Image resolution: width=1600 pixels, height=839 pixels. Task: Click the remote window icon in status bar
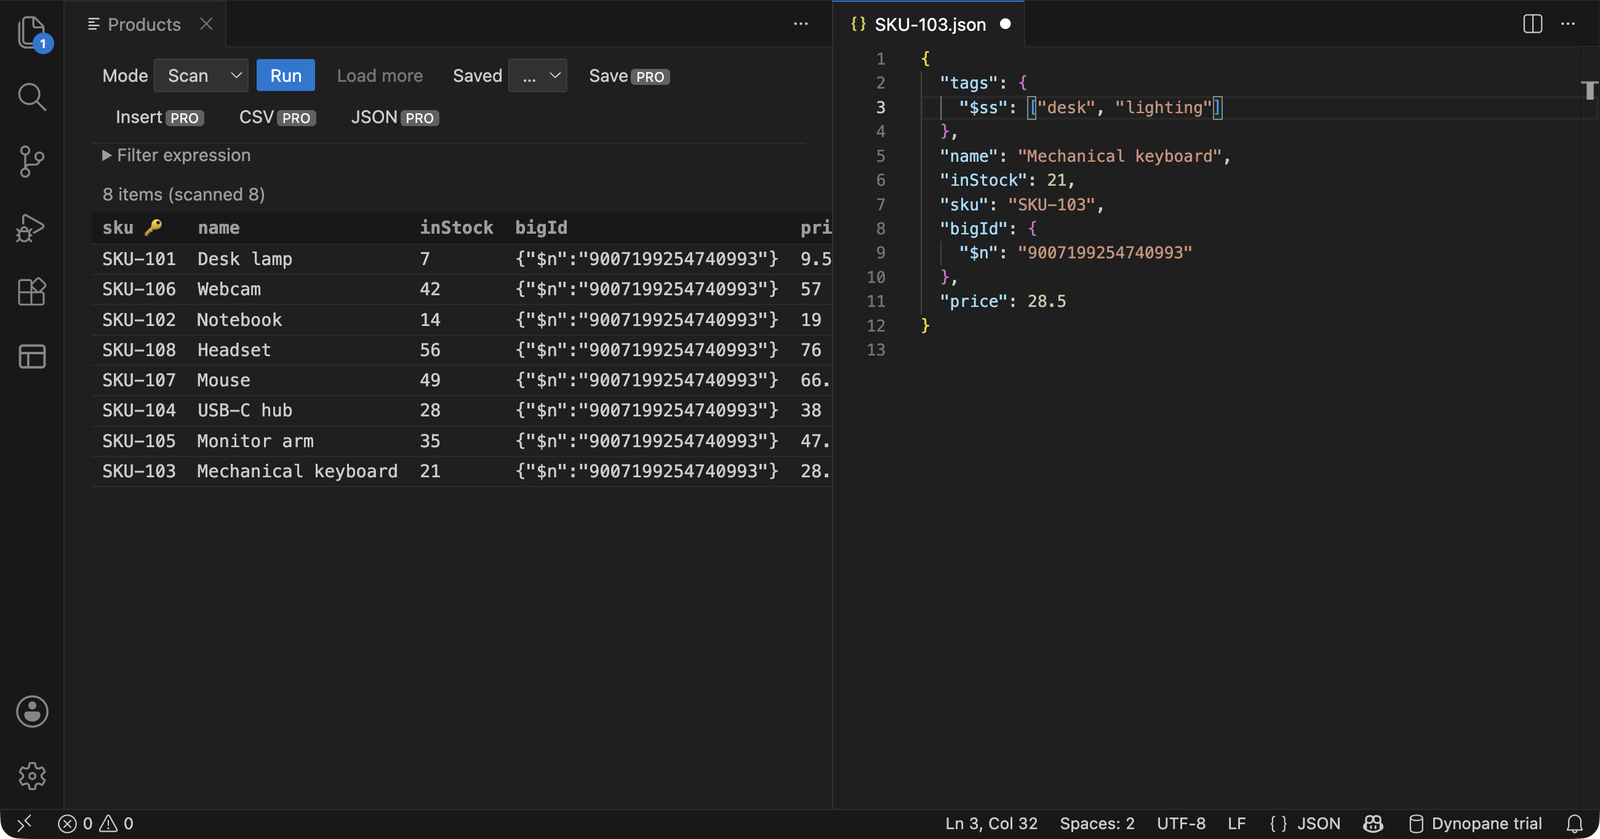tap(24, 824)
